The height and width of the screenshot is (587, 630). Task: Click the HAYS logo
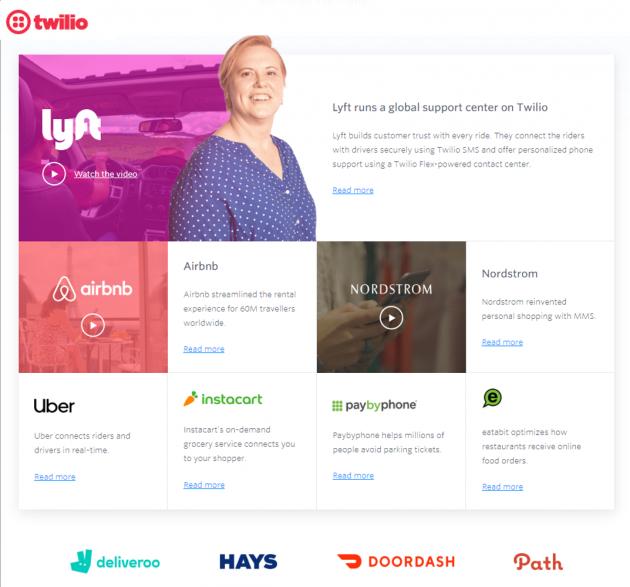[x=248, y=562]
